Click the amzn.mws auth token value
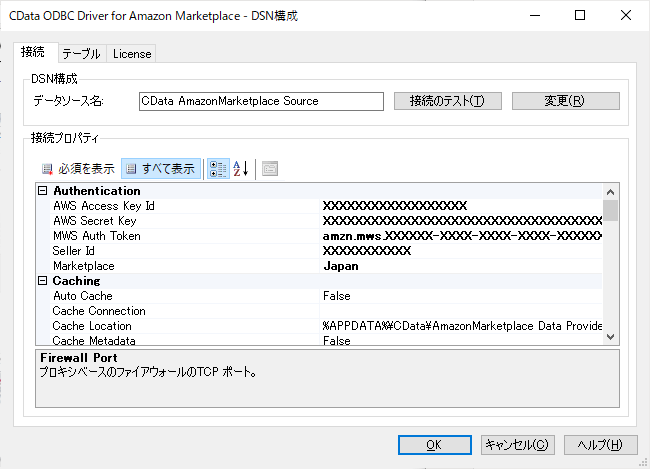The image size is (650, 469). tap(461, 236)
